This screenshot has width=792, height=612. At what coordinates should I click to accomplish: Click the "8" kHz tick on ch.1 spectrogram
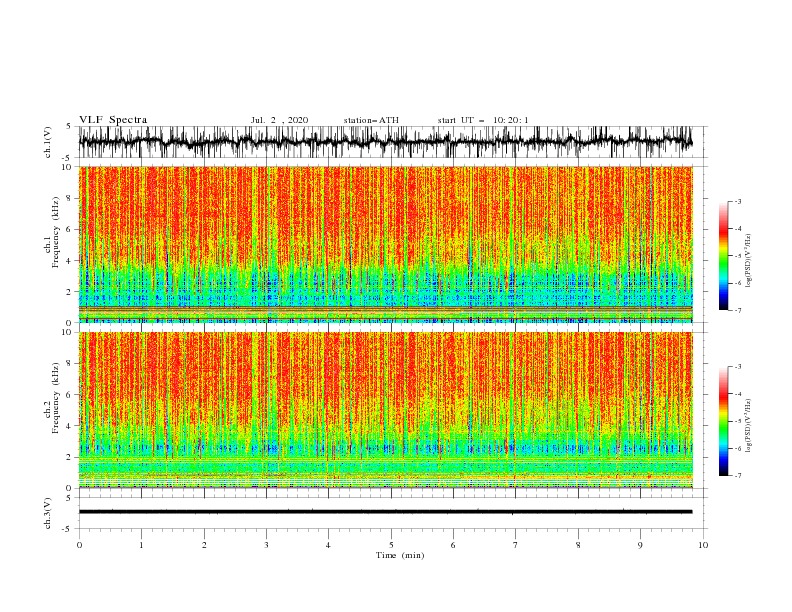tap(70, 198)
